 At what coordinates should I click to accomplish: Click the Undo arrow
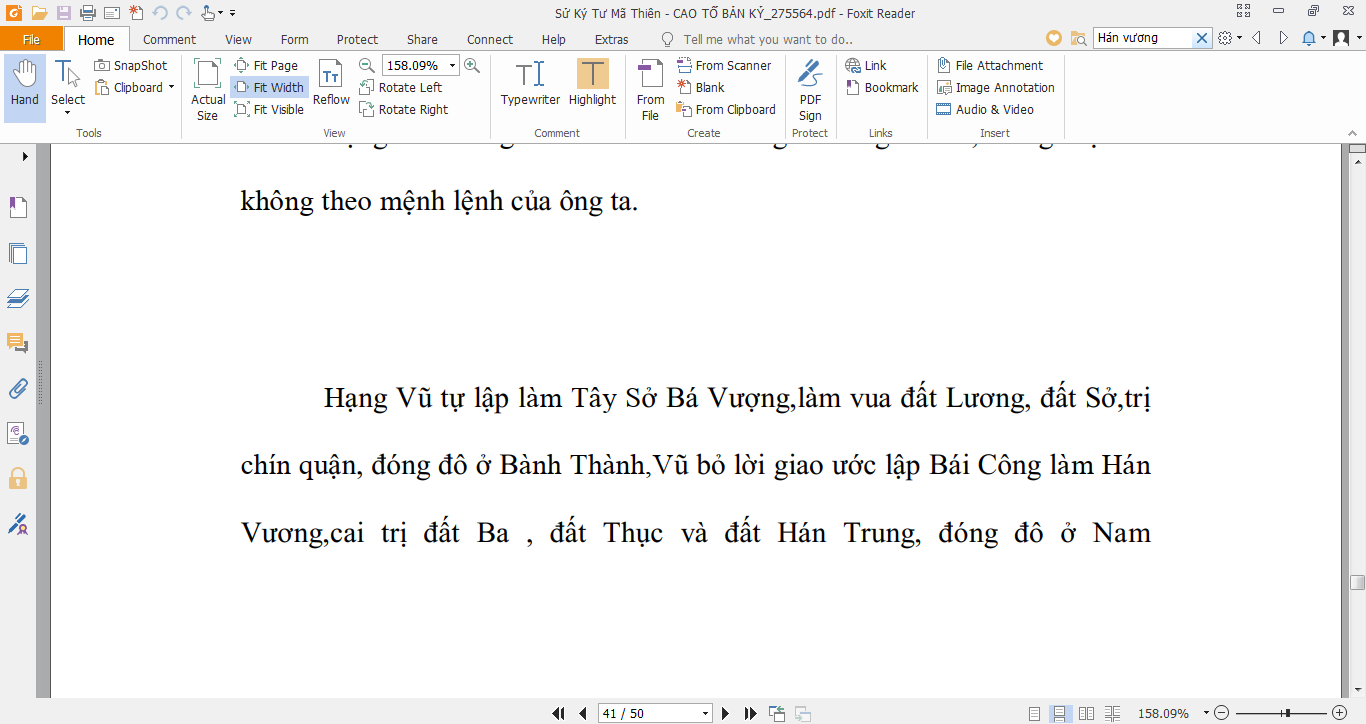(160, 13)
